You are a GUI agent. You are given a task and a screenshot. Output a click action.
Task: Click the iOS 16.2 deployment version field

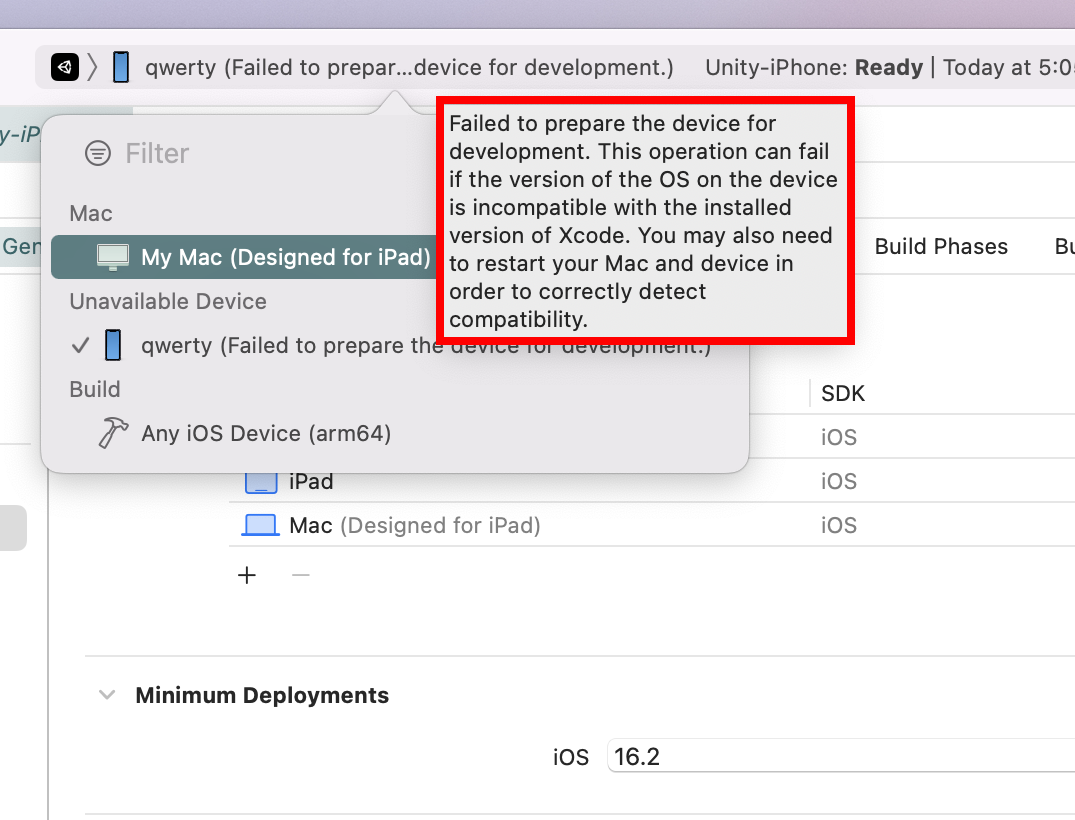tap(841, 756)
